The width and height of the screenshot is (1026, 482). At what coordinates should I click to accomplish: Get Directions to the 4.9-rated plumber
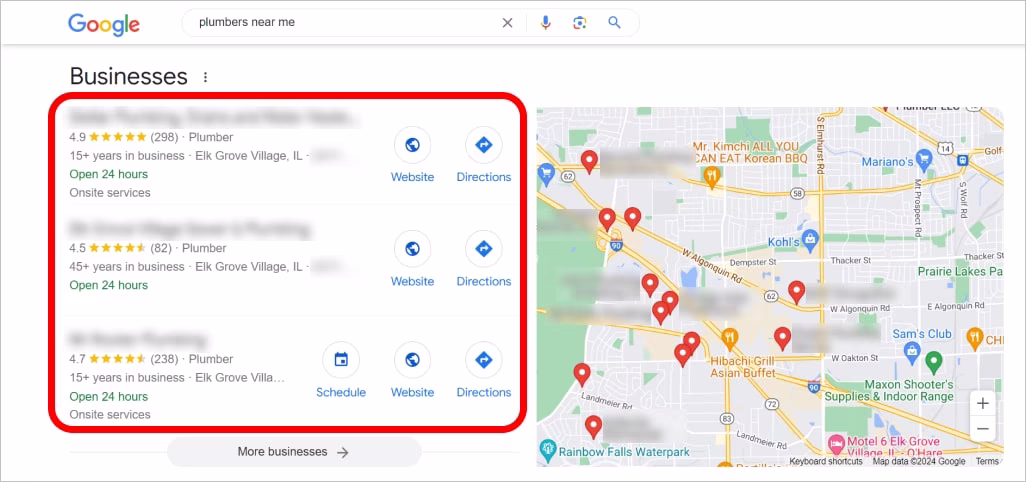pyautogui.click(x=484, y=156)
